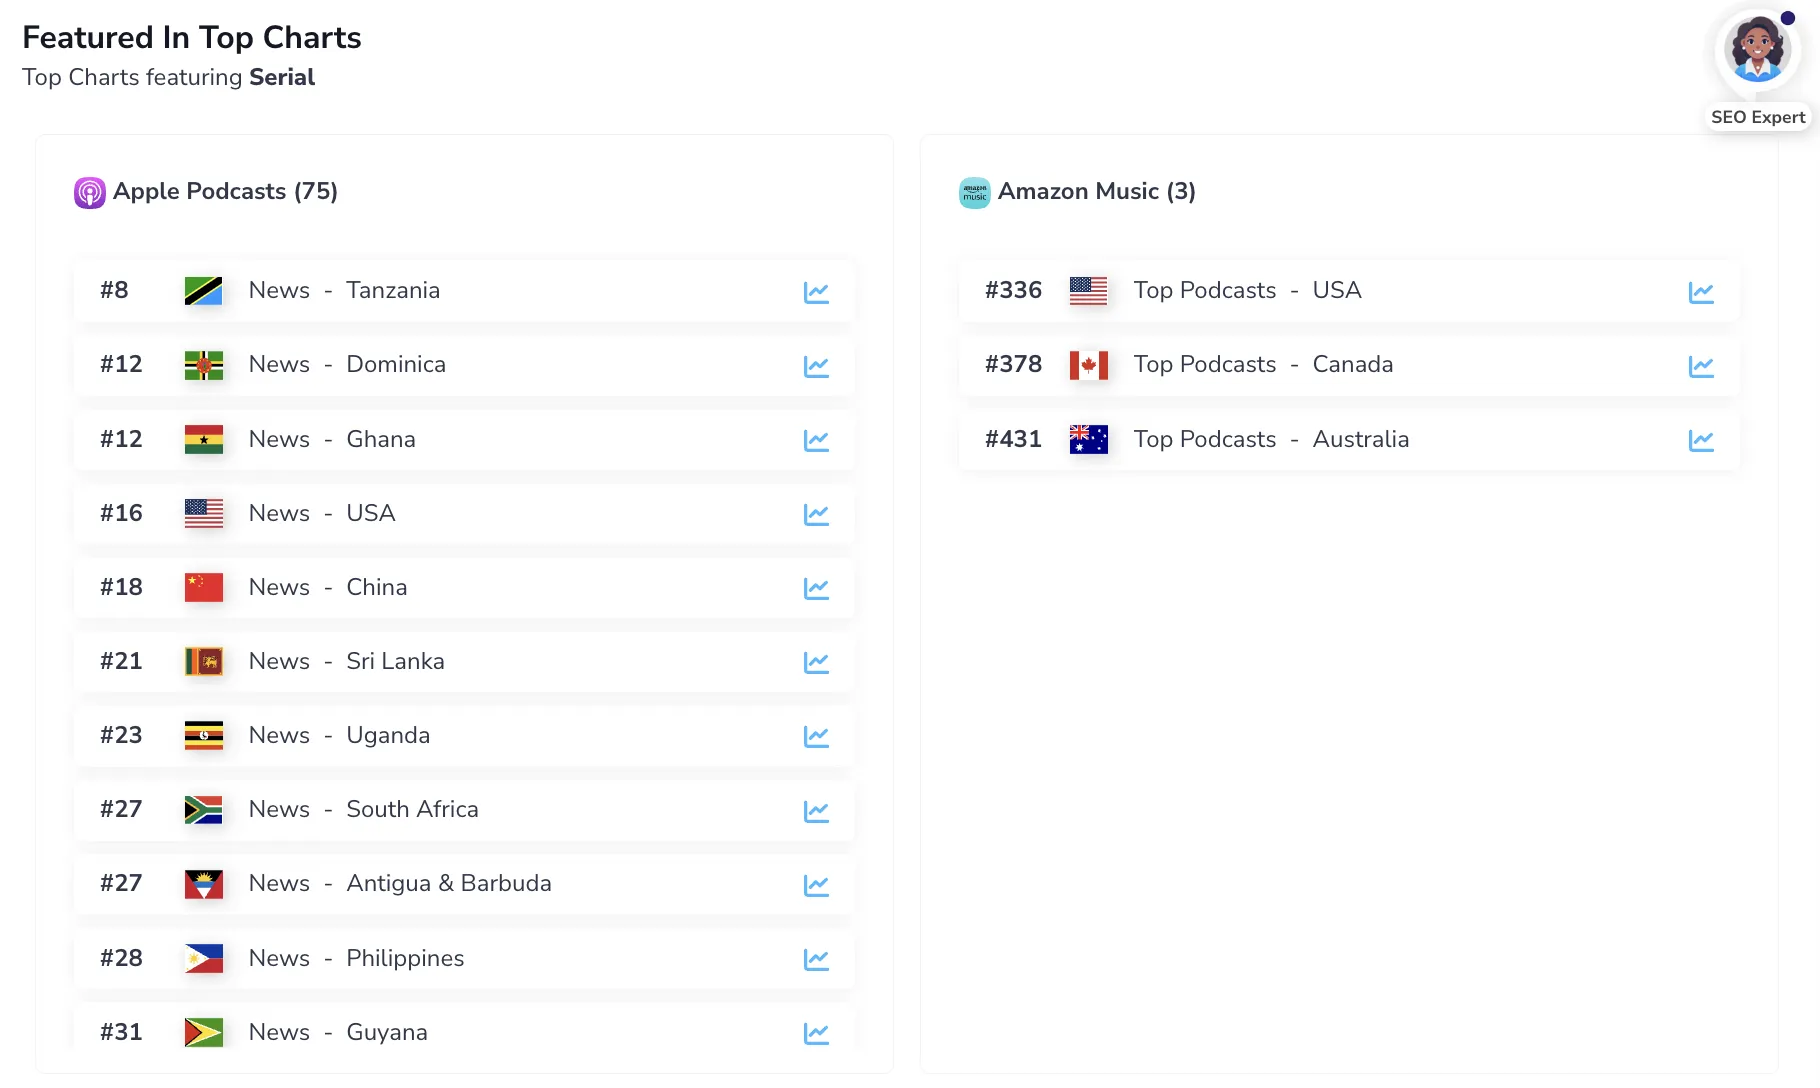Click rank #8 in the Tanzania row
Screen dimensions: 1820x1088
(x=114, y=290)
